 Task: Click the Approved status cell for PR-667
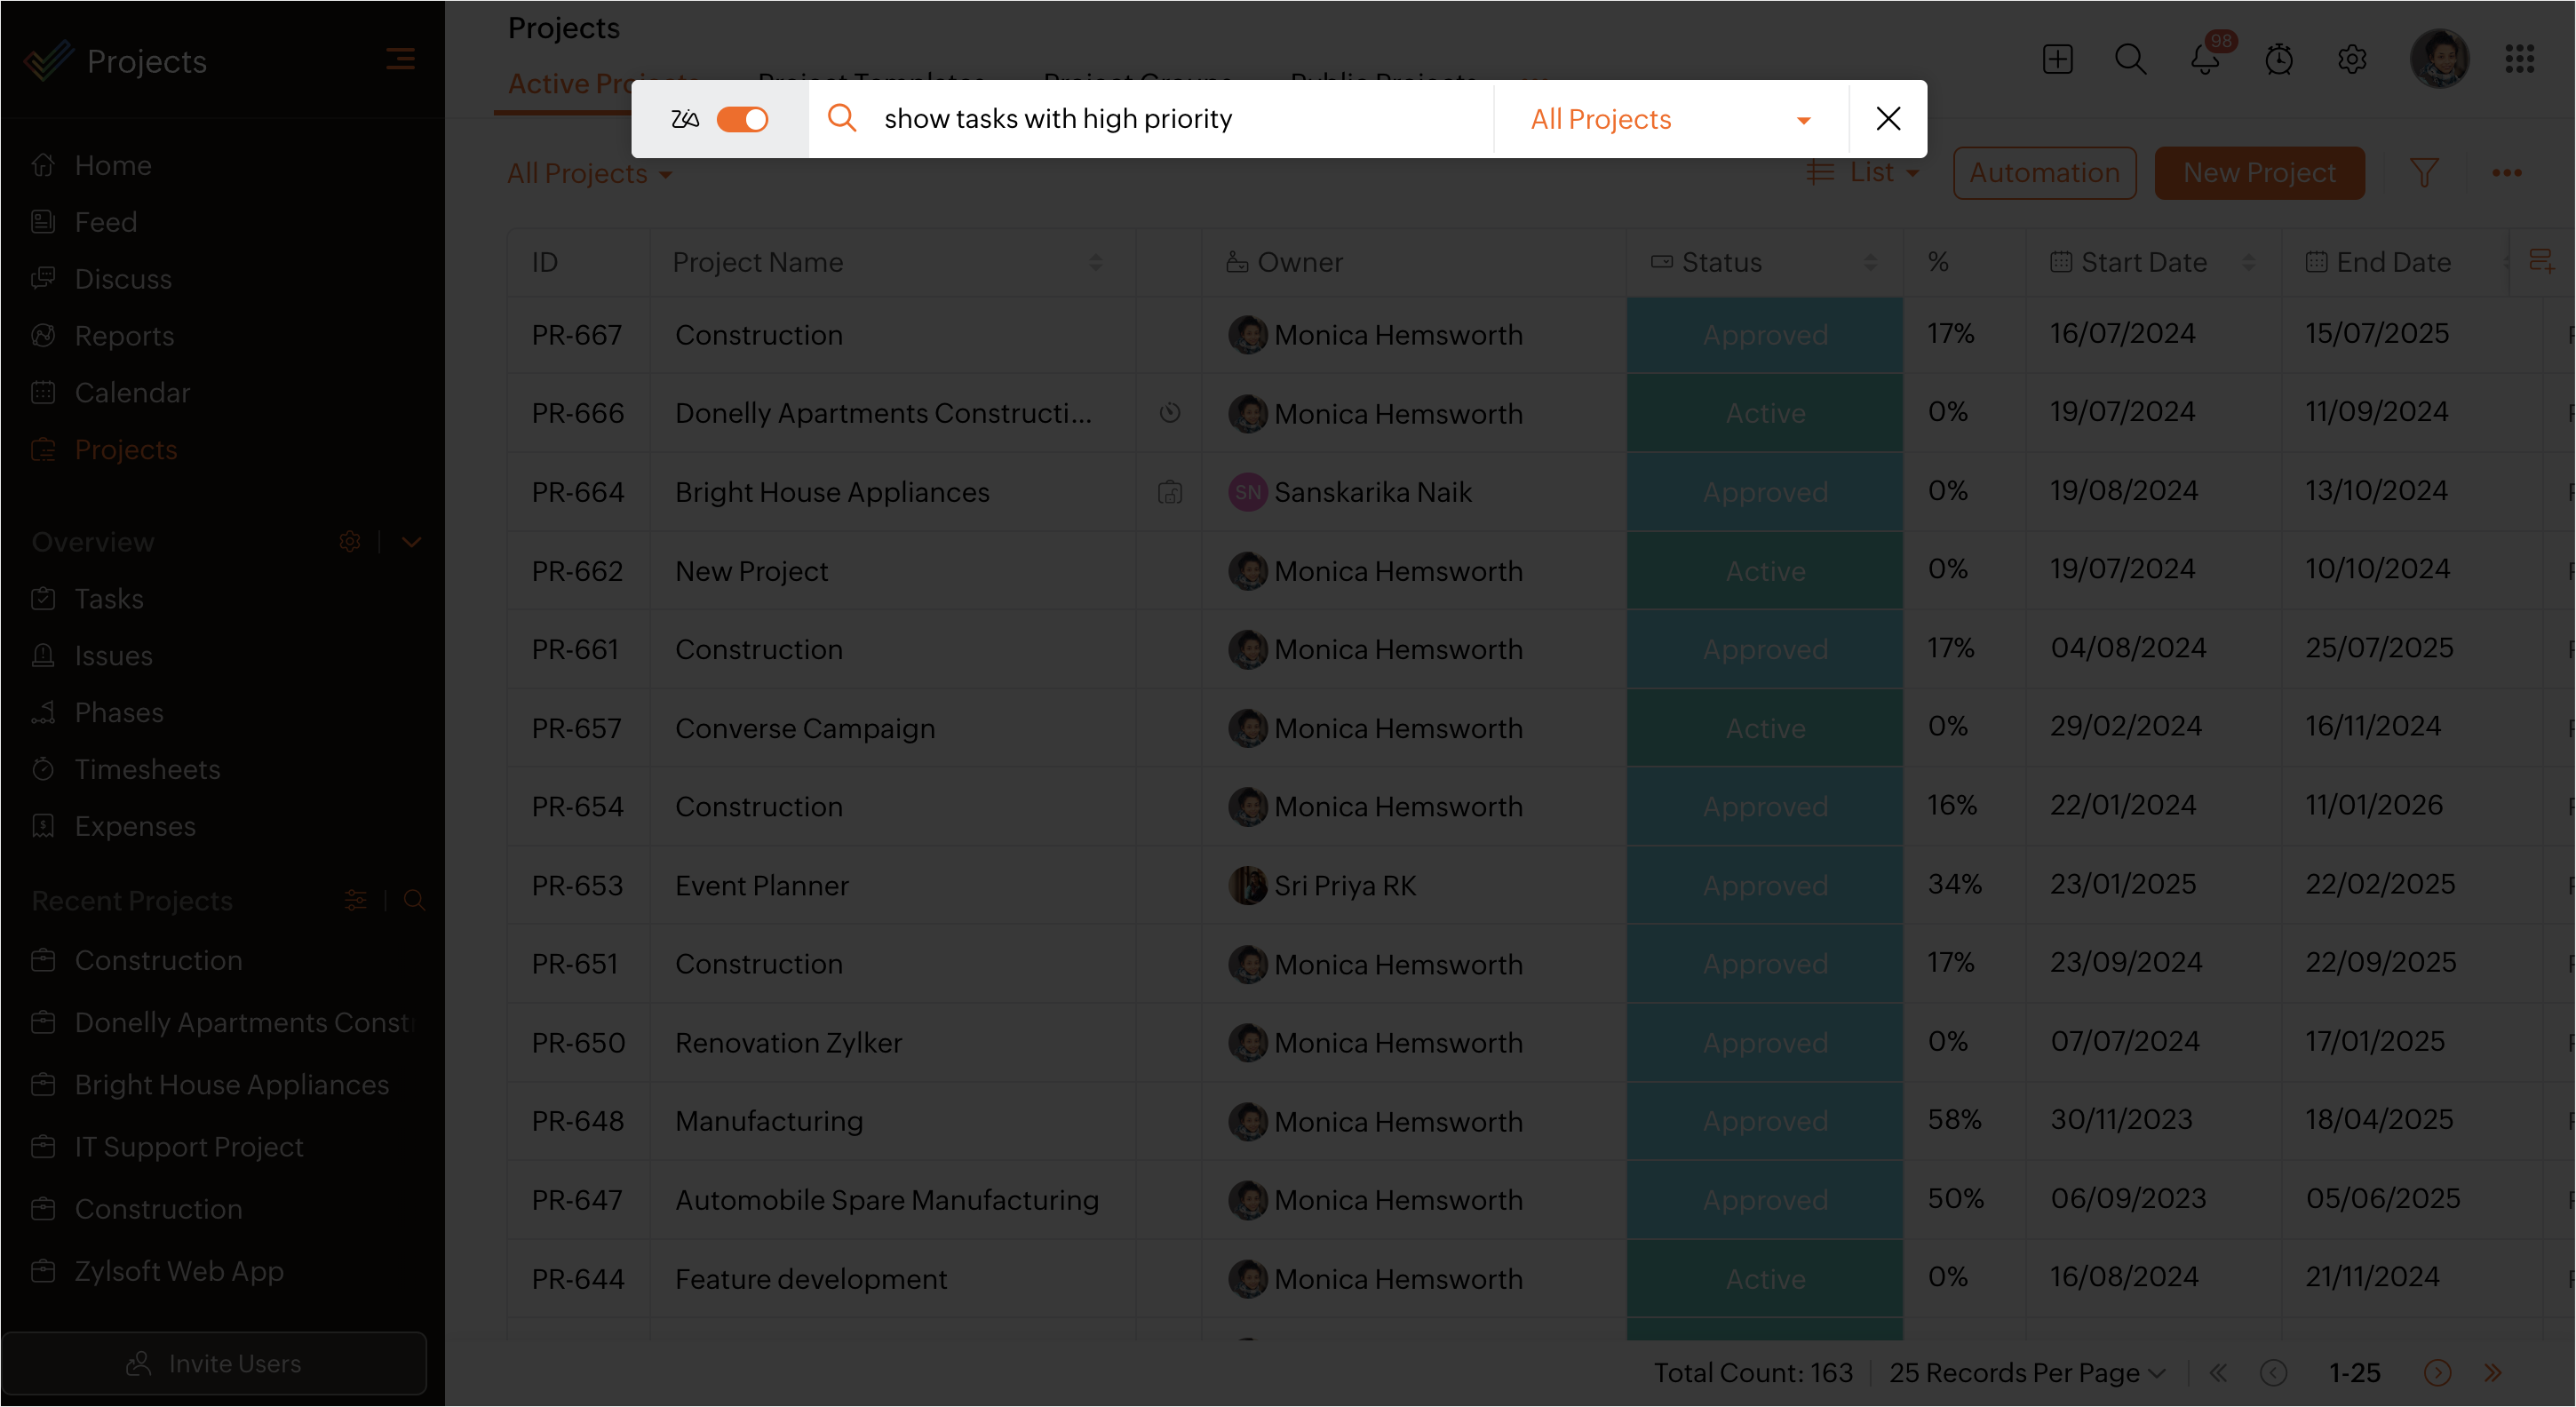1764,334
